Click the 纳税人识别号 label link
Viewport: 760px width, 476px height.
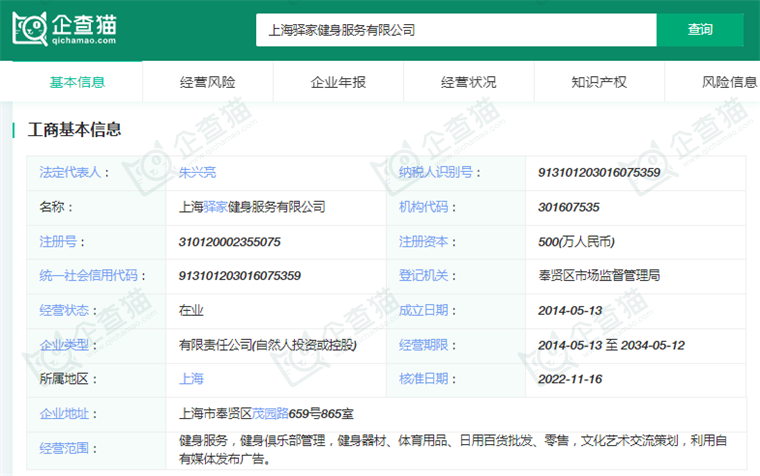[x=436, y=172]
